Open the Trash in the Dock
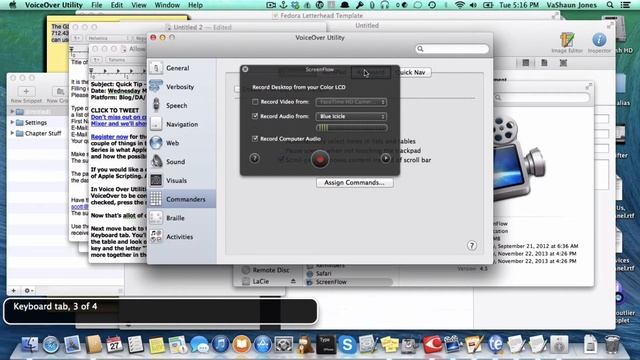 click(x=612, y=345)
